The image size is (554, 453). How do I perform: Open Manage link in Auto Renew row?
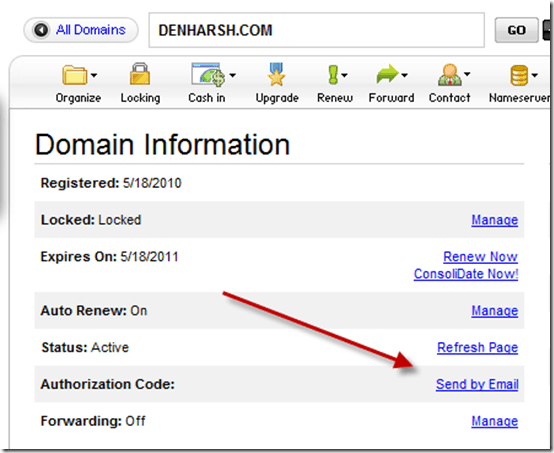[495, 311]
